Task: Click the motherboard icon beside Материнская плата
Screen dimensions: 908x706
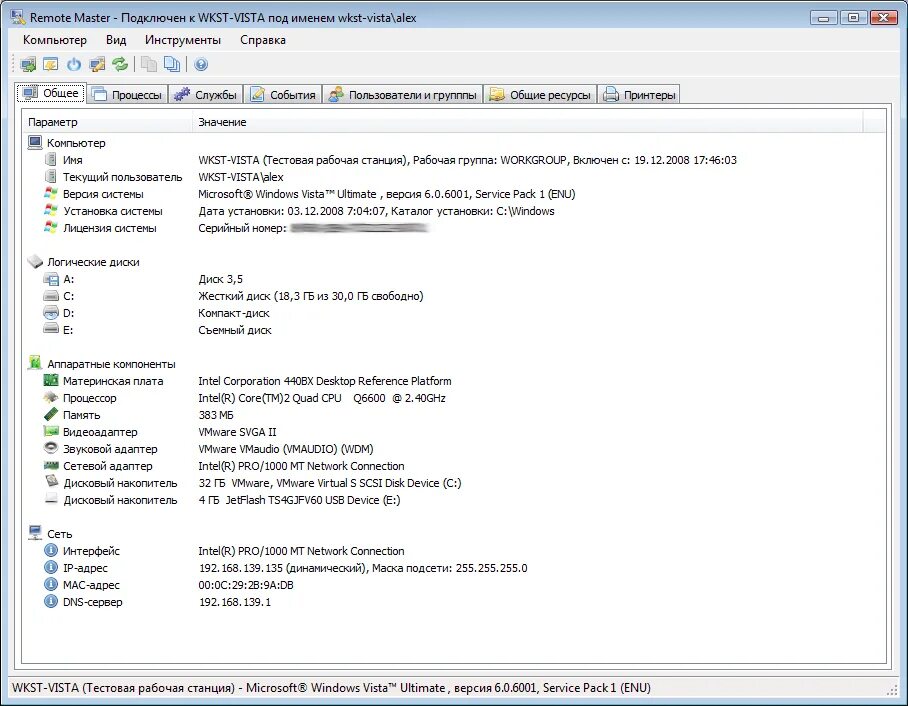Action: point(51,381)
